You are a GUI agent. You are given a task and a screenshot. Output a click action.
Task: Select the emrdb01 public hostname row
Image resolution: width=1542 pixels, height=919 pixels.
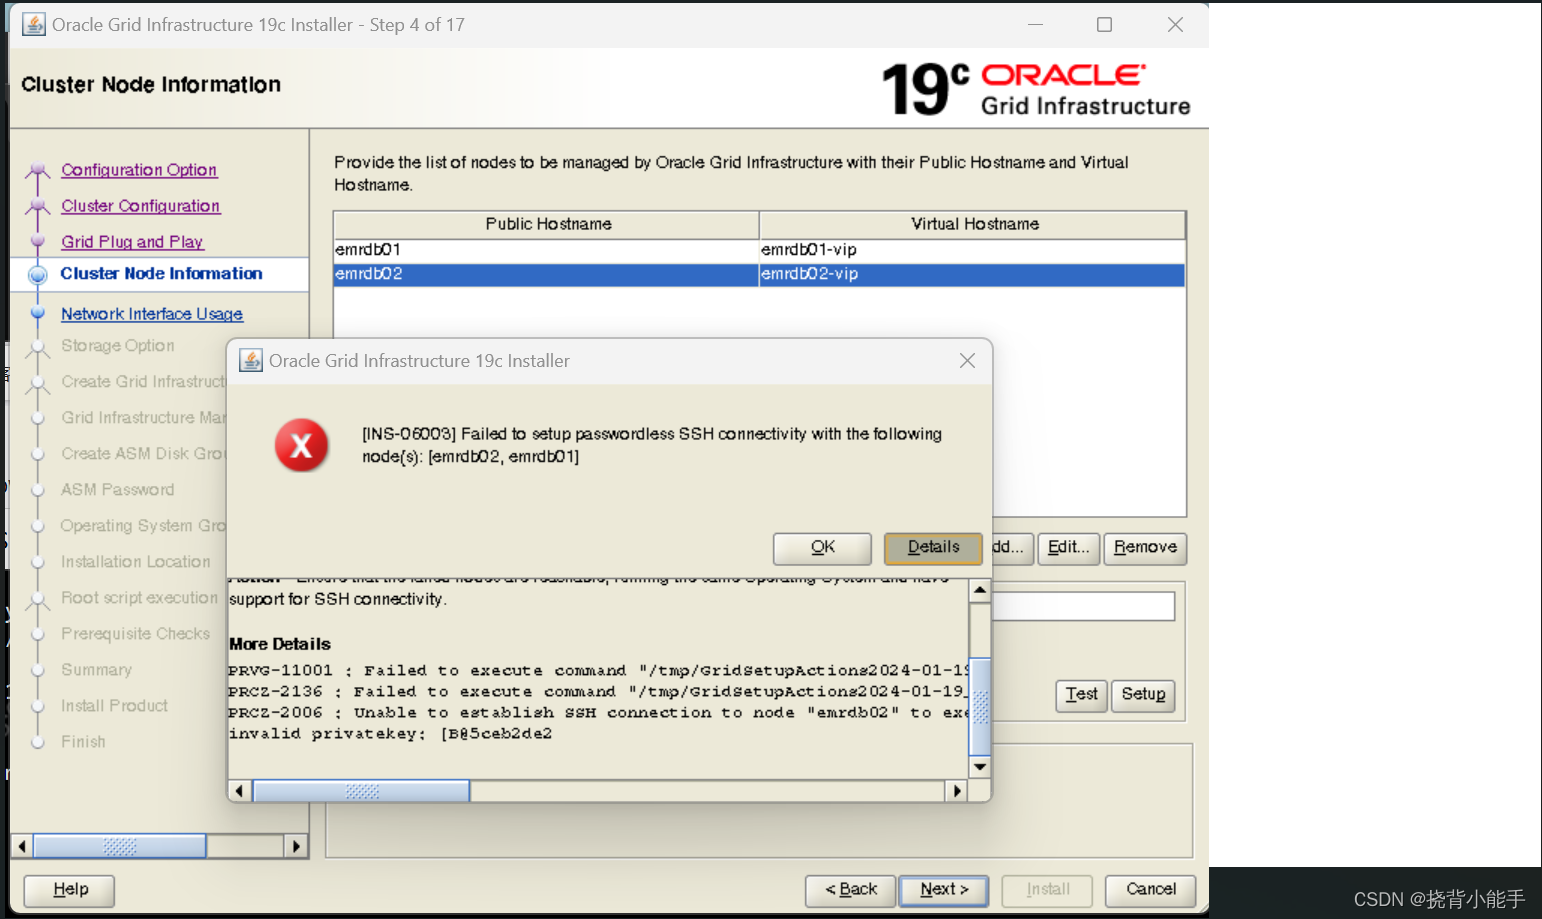(x=546, y=250)
